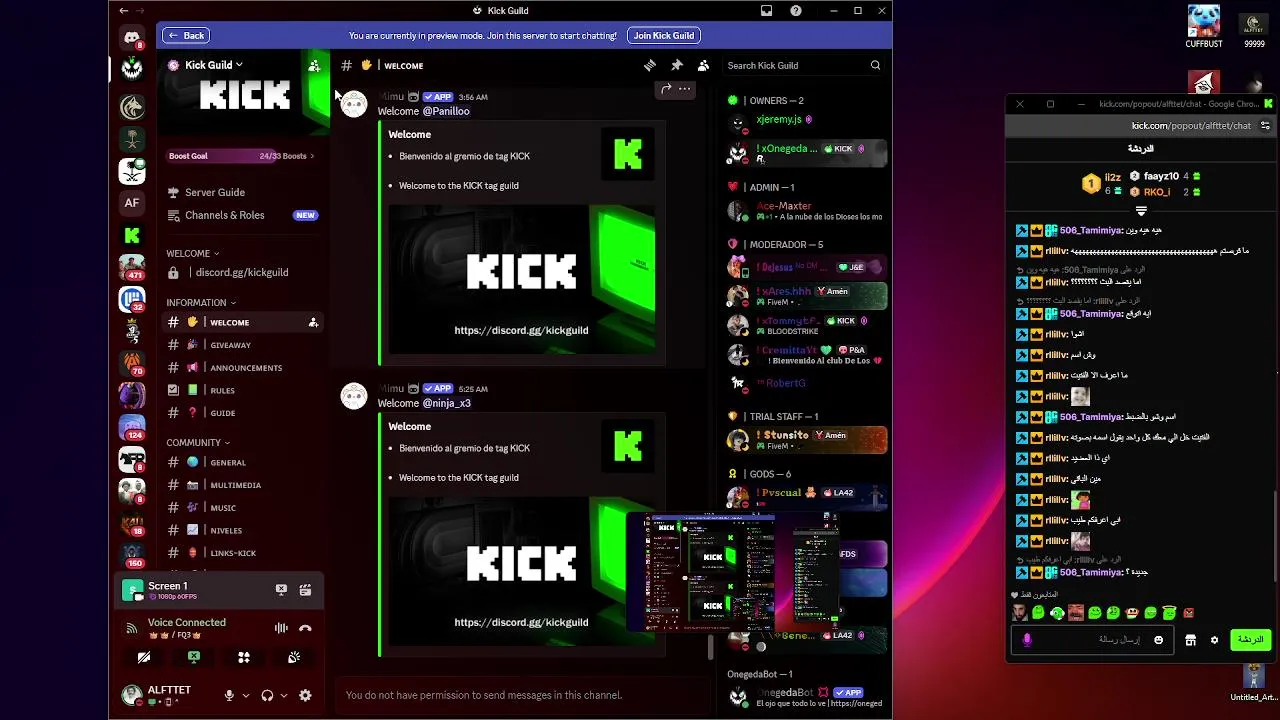Click the @ninja_x3 mention

click(x=446, y=403)
